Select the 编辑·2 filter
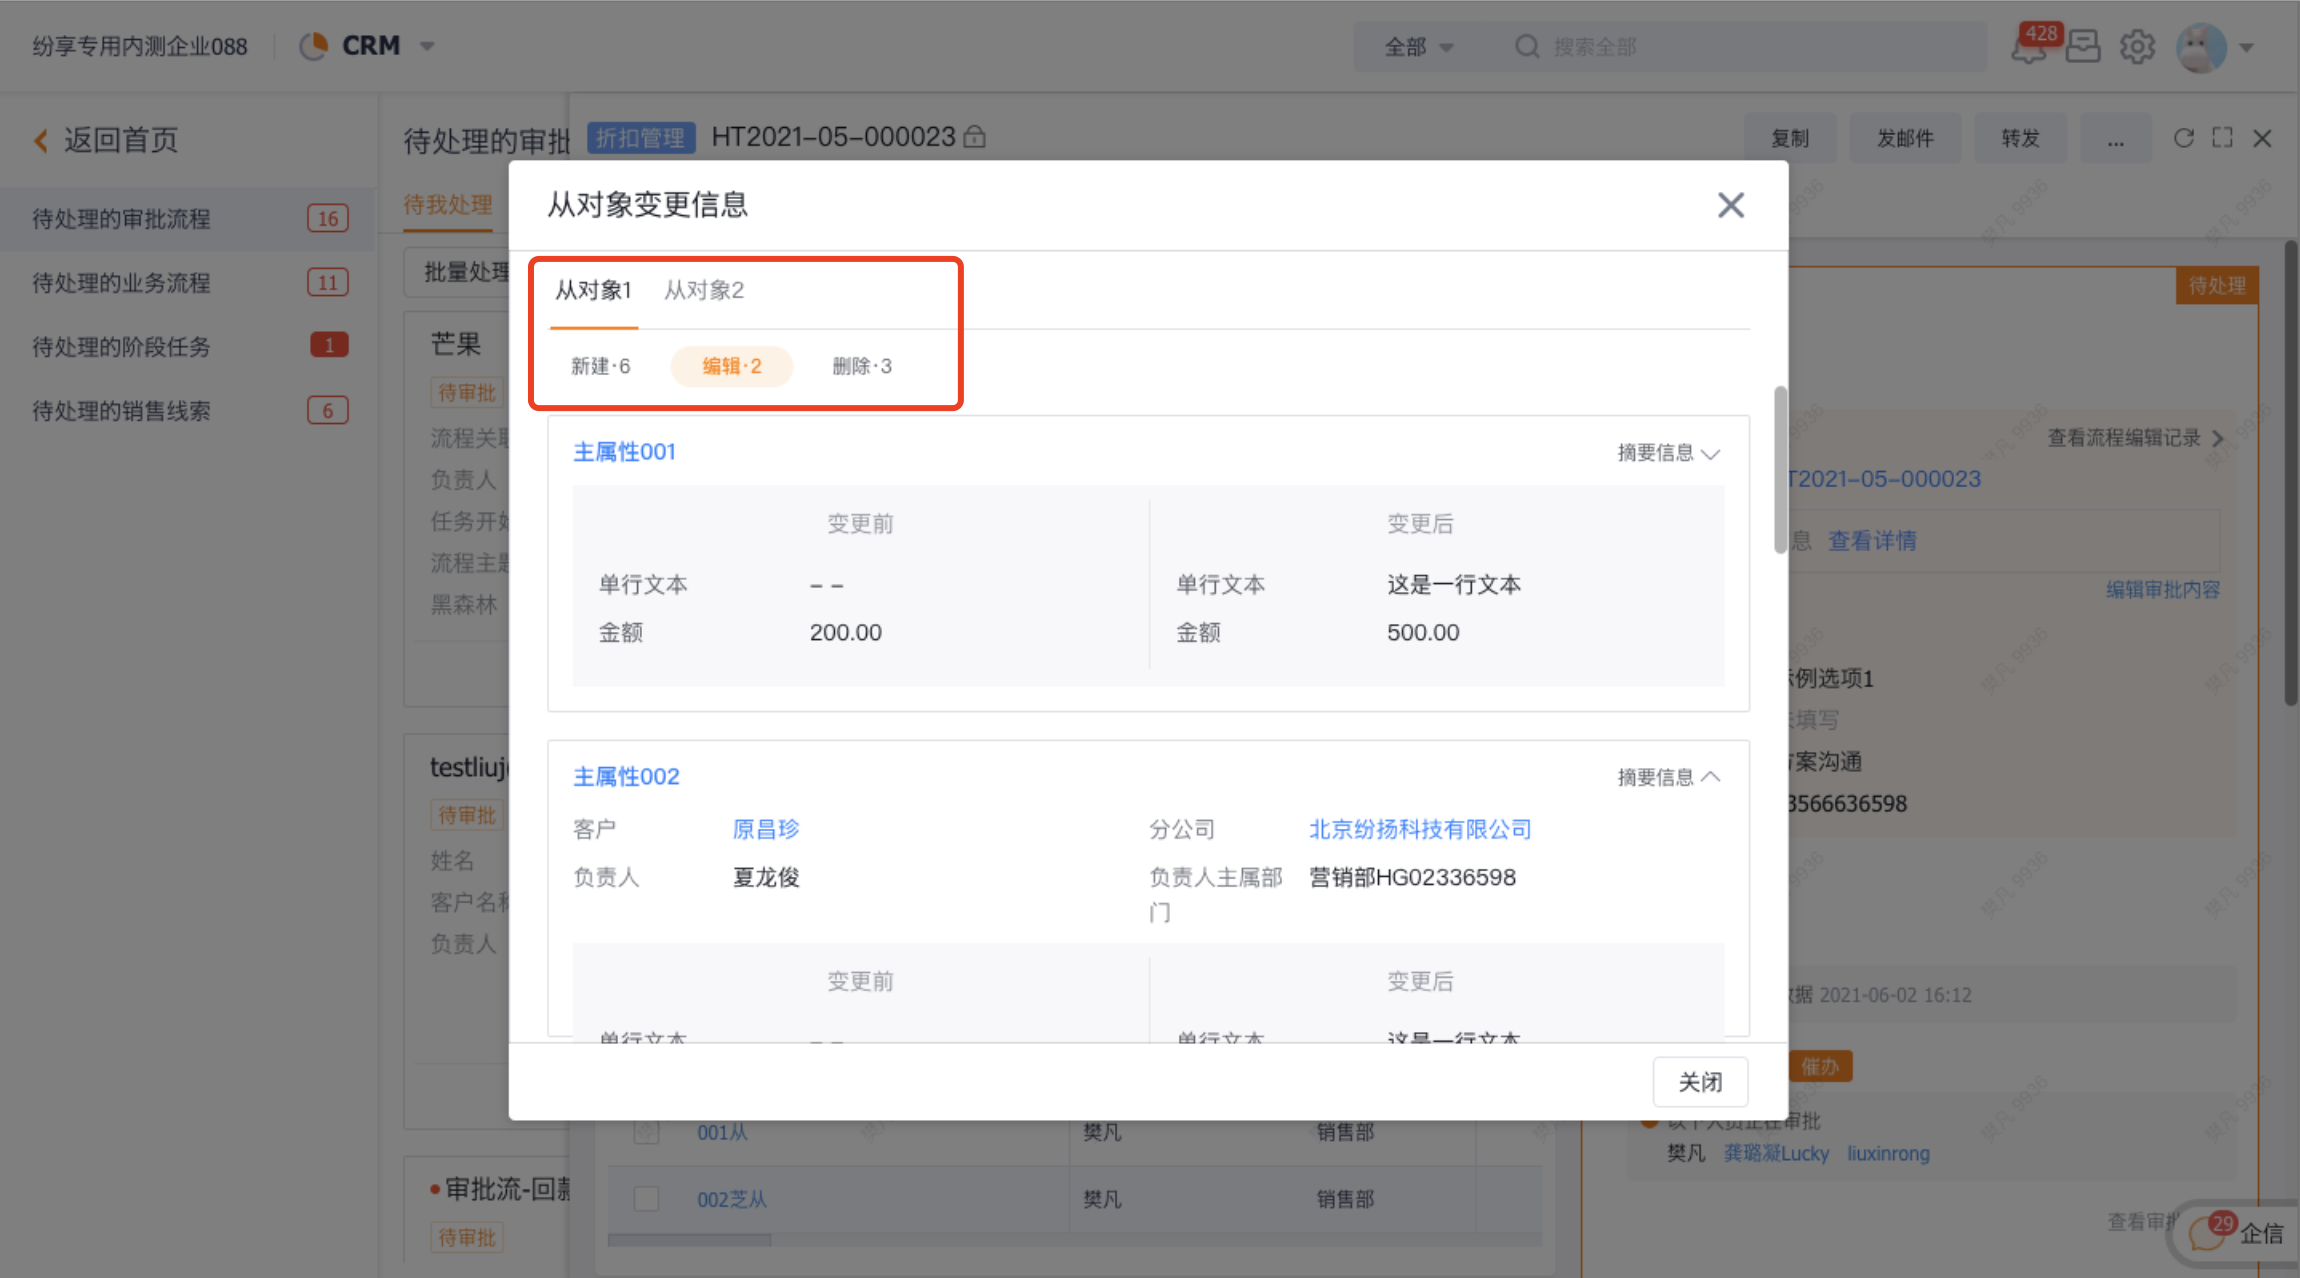The width and height of the screenshot is (2300, 1278). (x=731, y=366)
